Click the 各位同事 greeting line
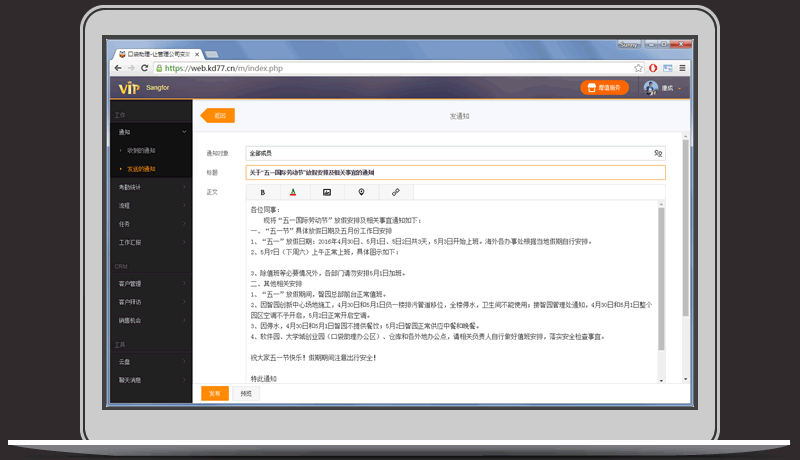Screen dimensions: 800x460 pyautogui.click(x=265, y=210)
